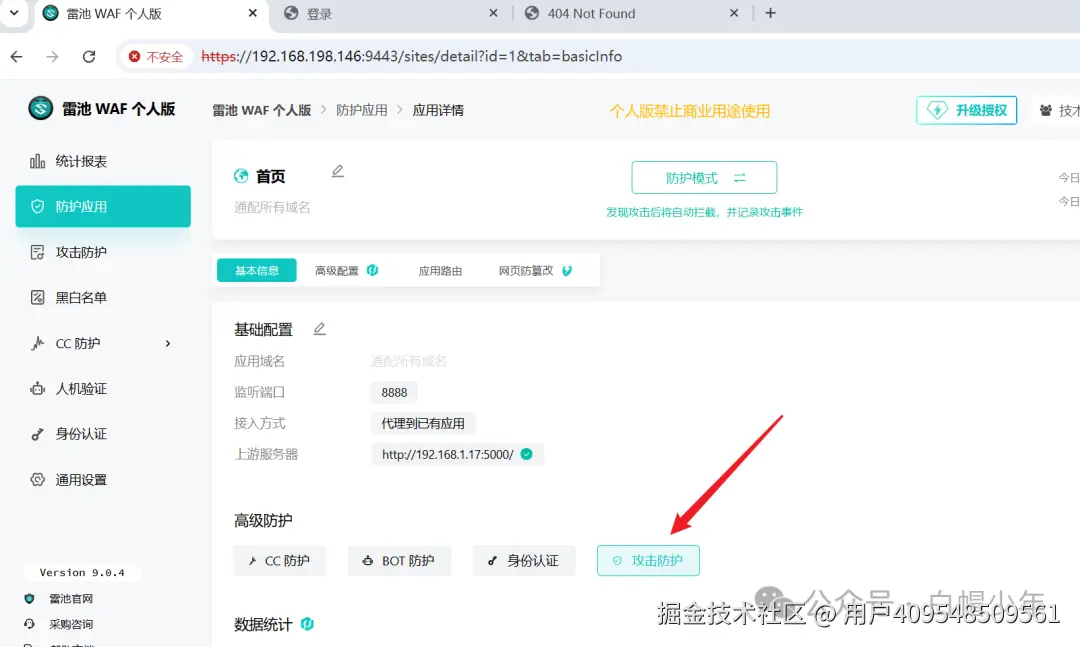
Task: Click the headset icon beside 采购咨询
Action: [x=29, y=624]
